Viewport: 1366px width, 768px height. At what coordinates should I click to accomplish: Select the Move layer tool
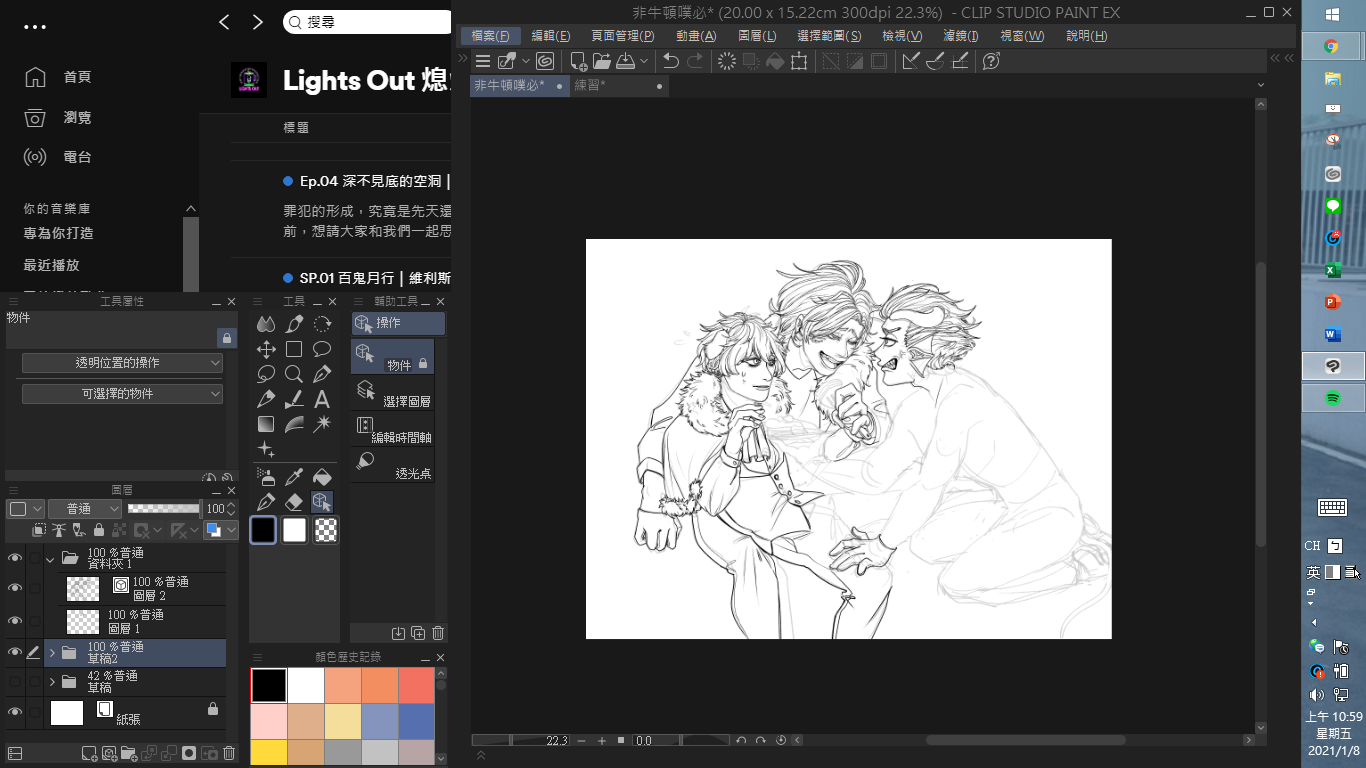pos(266,349)
